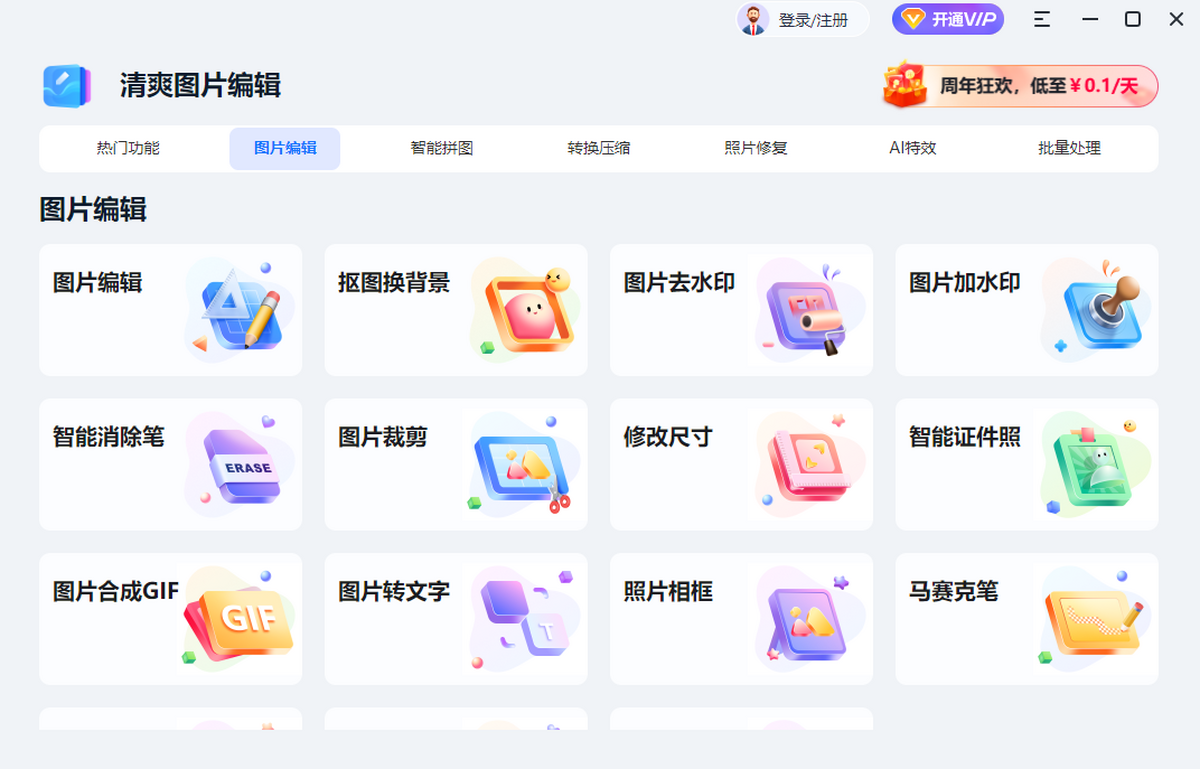
Task: Click the 开通VIP button
Action: tap(948, 19)
